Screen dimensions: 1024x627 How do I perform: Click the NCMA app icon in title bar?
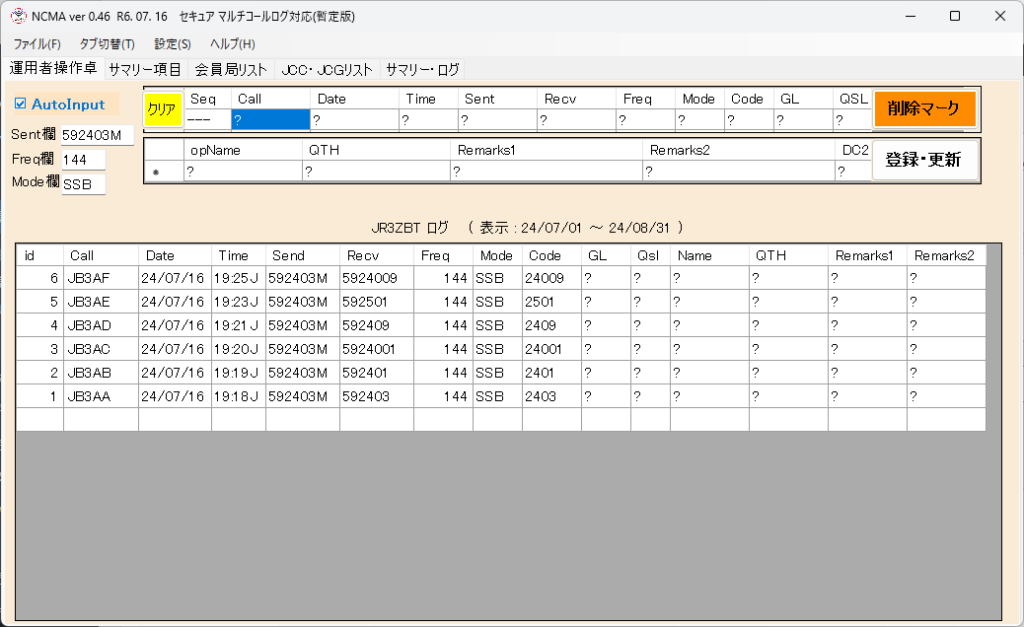tap(17, 16)
